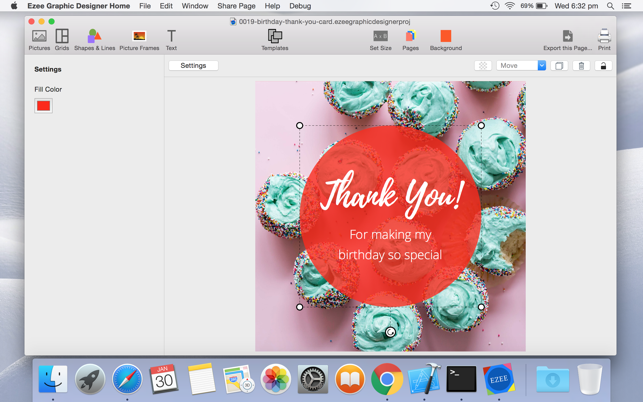Select the Text tool

click(171, 39)
